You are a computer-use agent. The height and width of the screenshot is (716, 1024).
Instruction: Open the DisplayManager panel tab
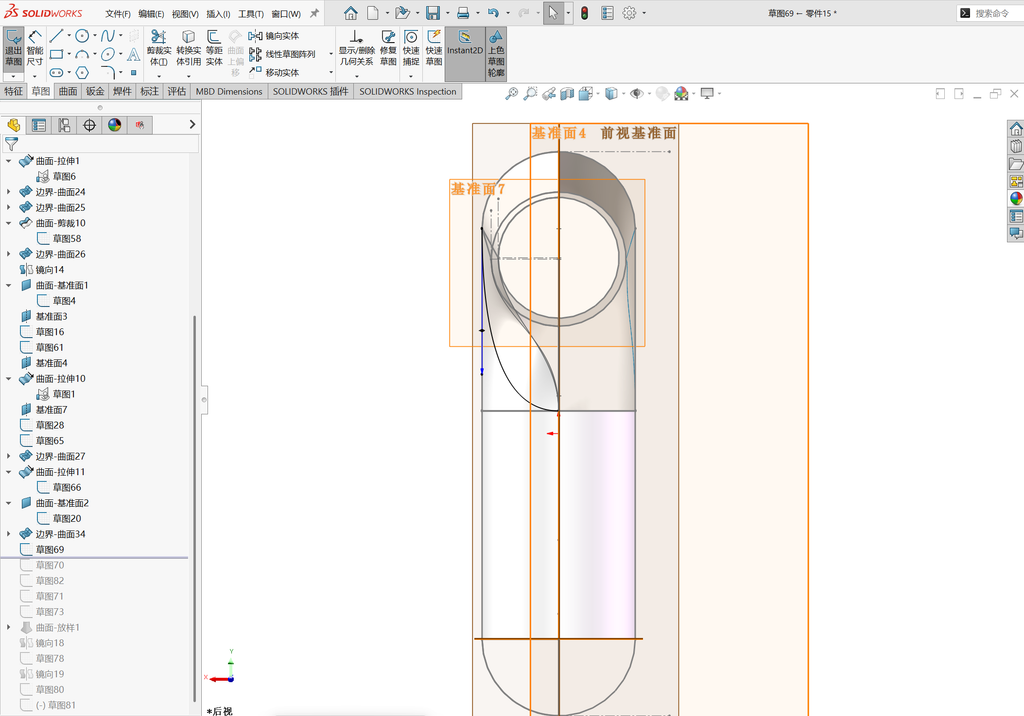[115, 125]
